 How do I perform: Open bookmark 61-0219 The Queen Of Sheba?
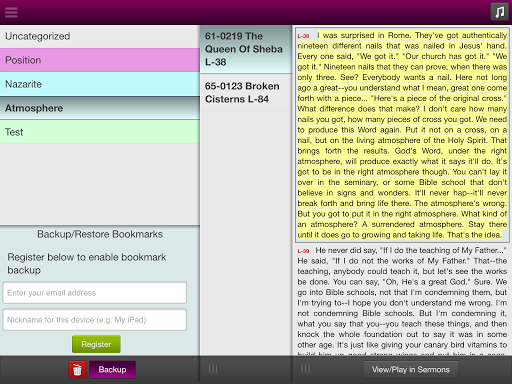coord(246,49)
